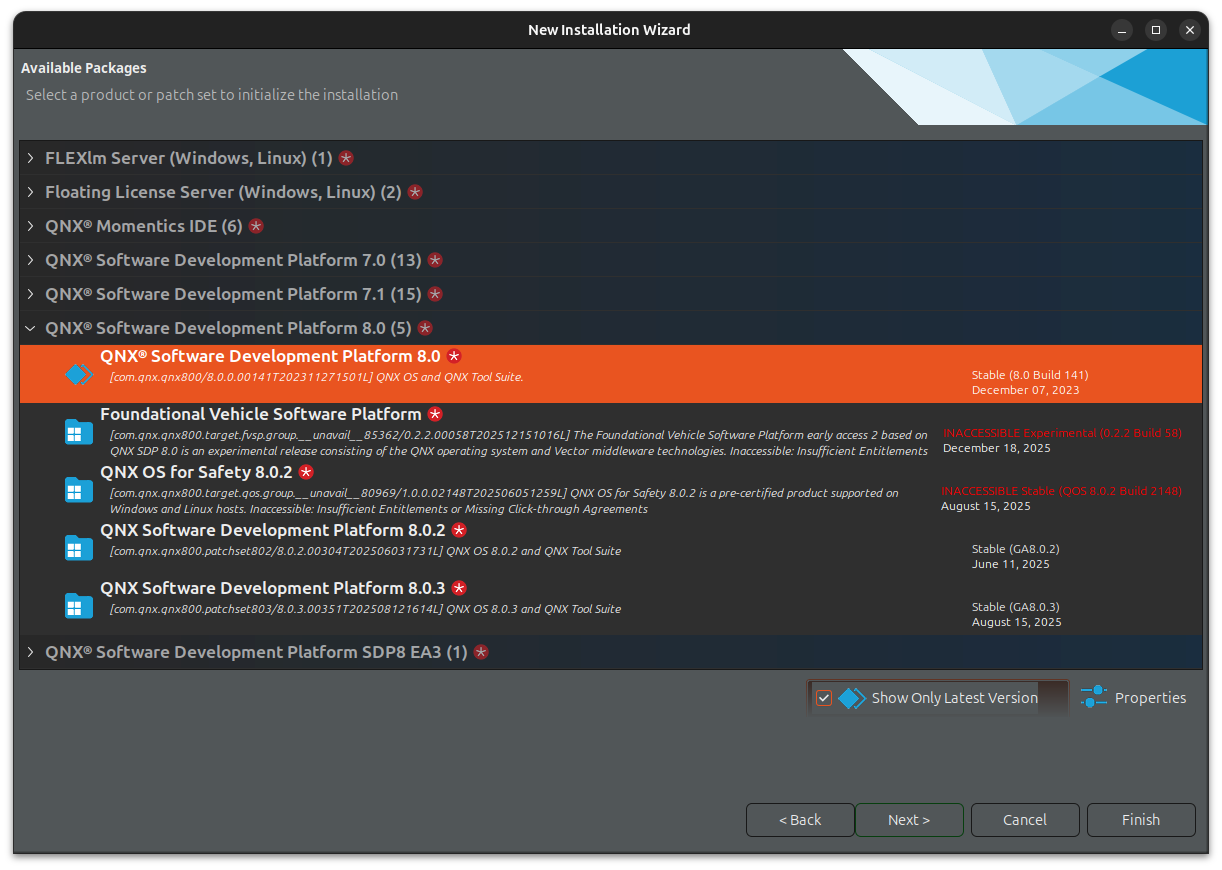This screenshot has height=870, width=1222.
Task: Expand the FLEXlm Server group
Action: pos(31,158)
